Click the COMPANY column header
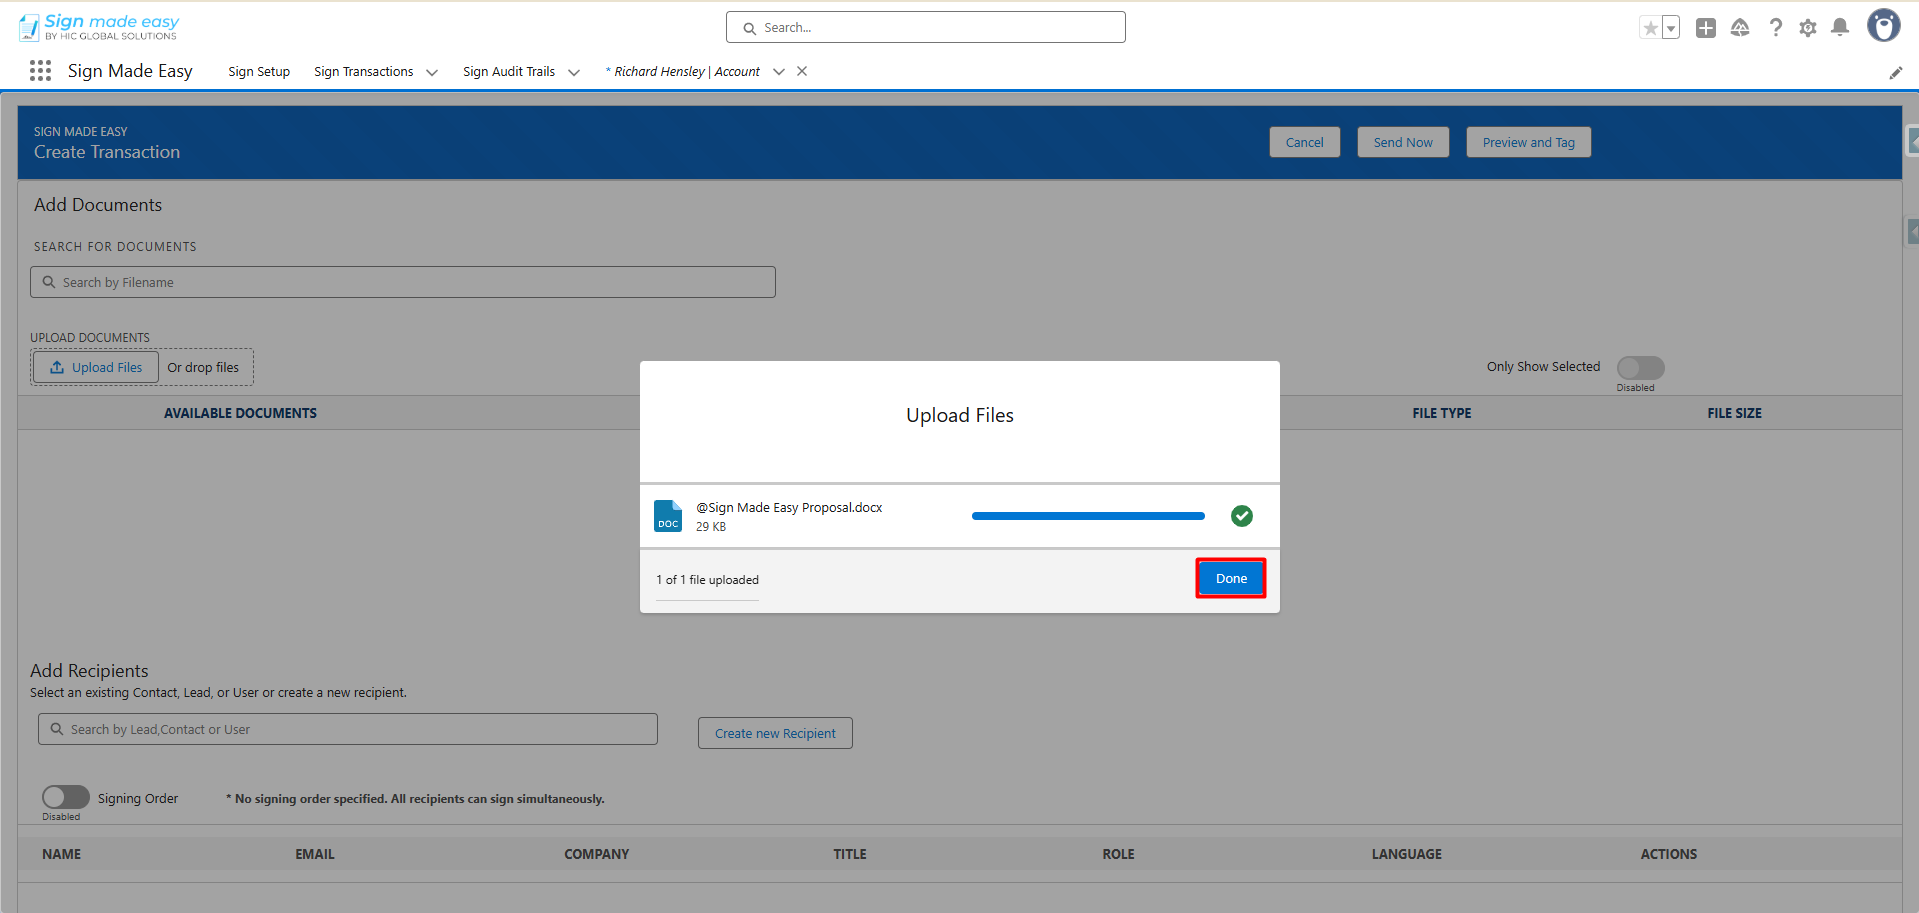 pyautogui.click(x=597, y=854)
